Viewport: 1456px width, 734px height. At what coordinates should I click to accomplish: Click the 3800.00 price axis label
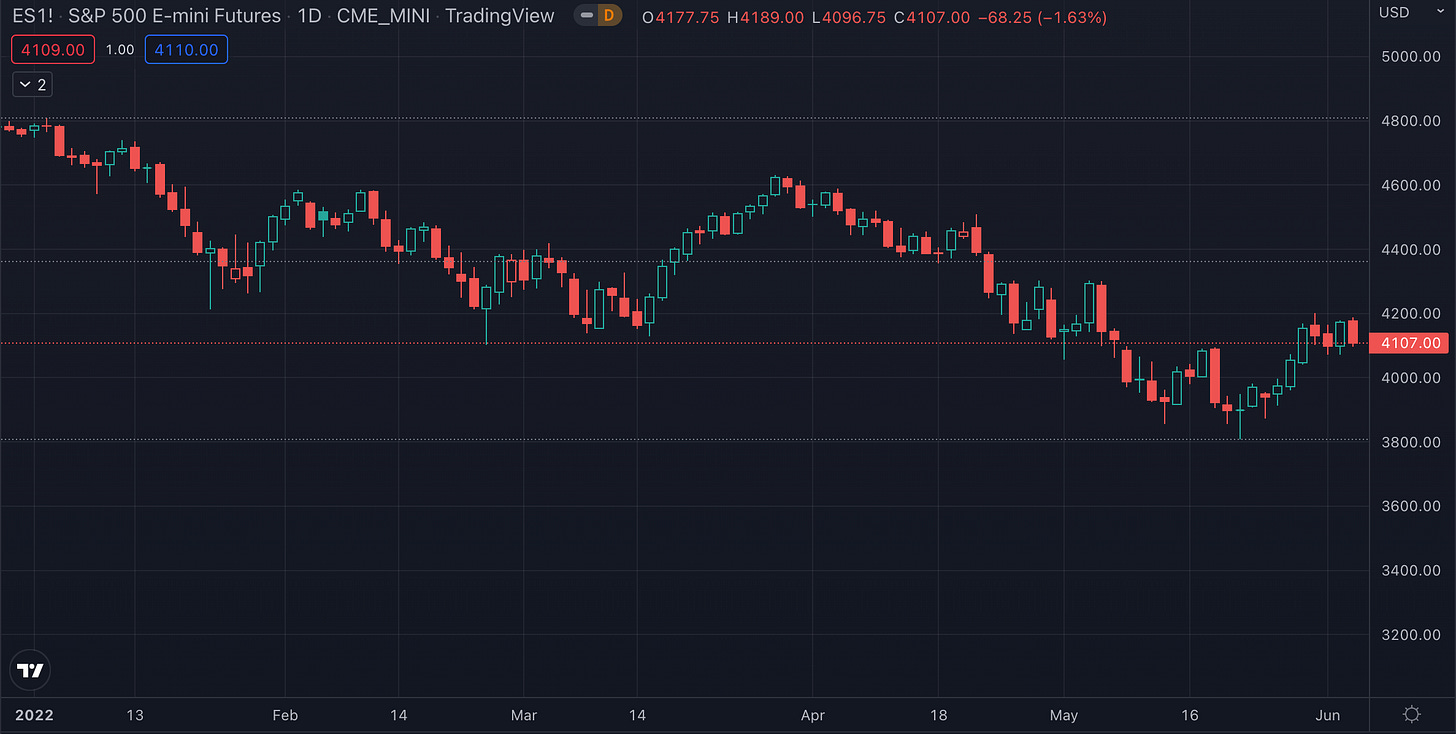pyautogui.click(x=1411, y=442)
